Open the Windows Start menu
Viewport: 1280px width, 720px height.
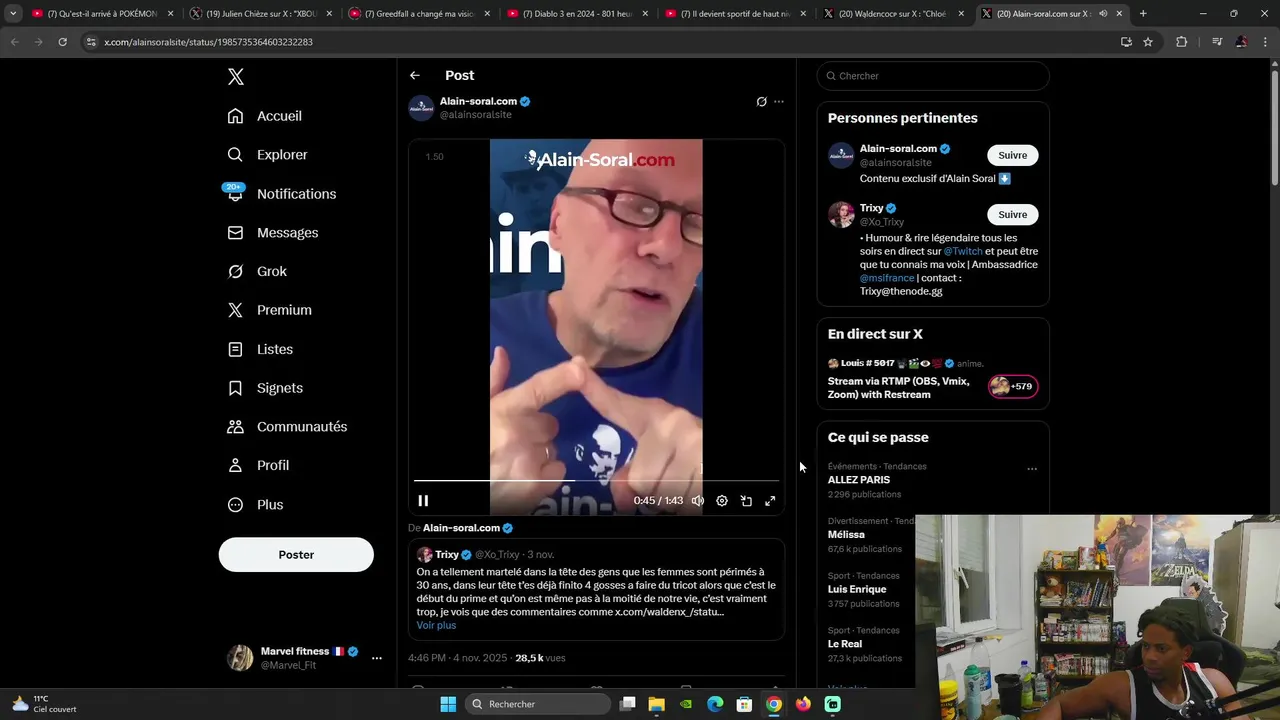[x=448, y=704]
